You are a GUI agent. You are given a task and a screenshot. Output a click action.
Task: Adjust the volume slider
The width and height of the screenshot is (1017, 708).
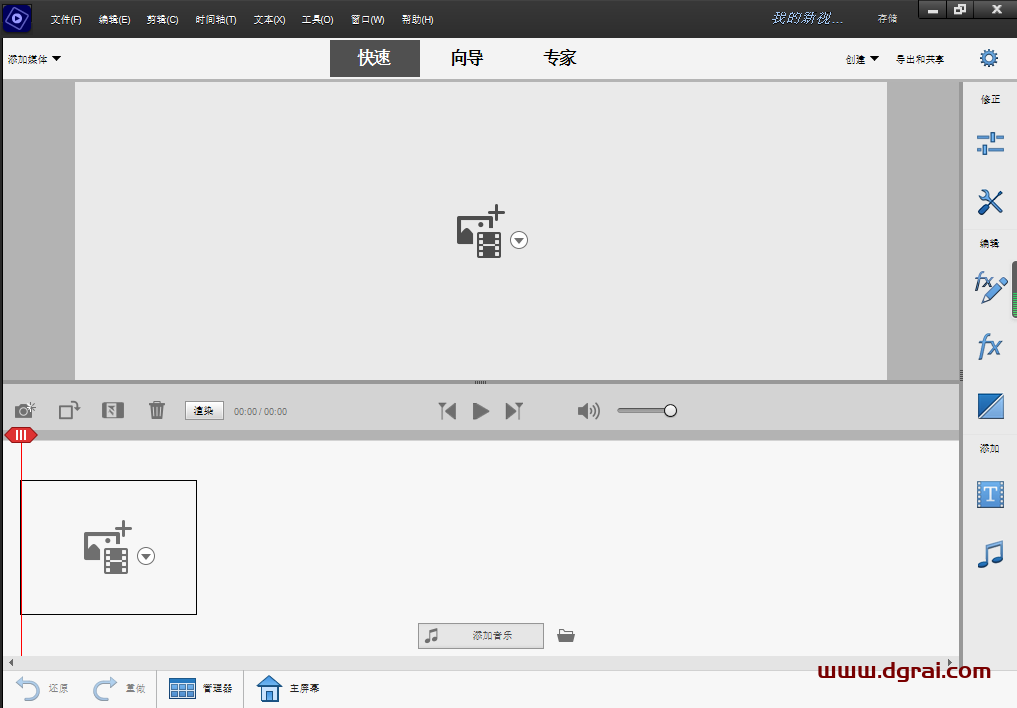[x=670, y=410]
